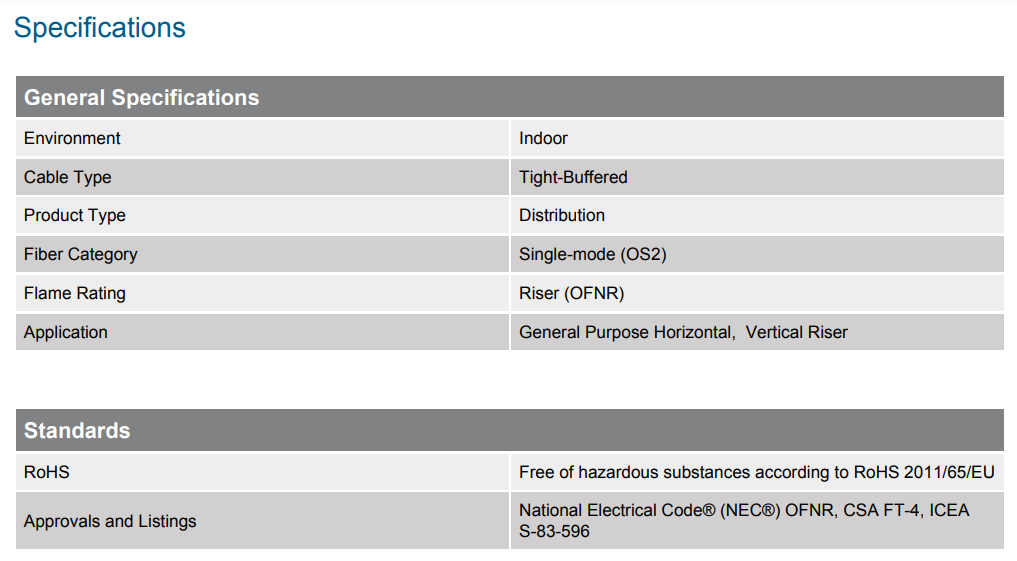Click the General Purpose Horizontal text
The image size is (1017, 561).
[x=625, y=332]
